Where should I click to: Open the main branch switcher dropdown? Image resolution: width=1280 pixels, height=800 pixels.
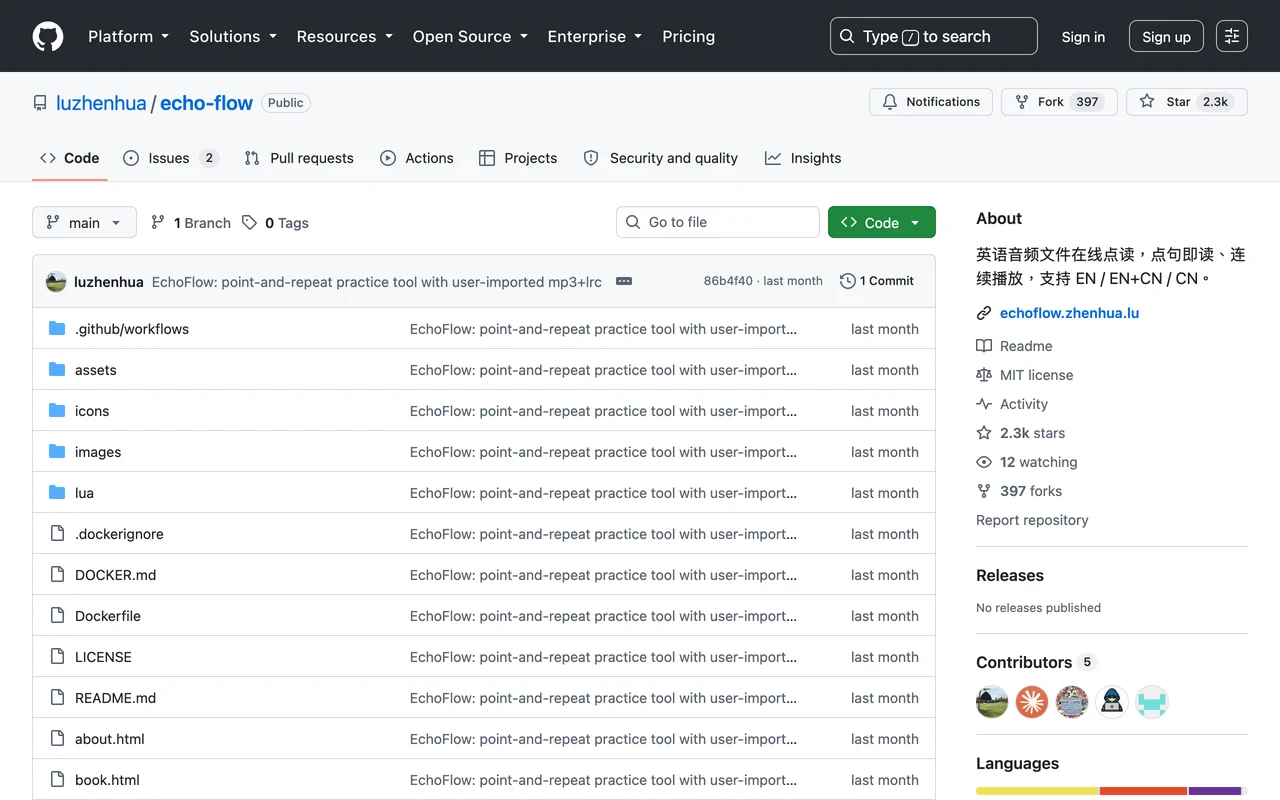pyautogui.click(x=84, y=222)
